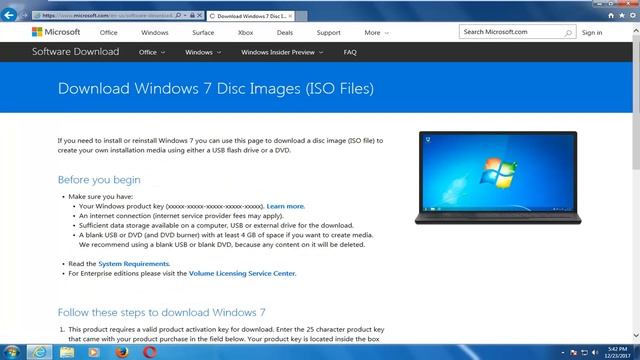
Task: Show hidden system tray icons arrow
Action: point(563,353)
